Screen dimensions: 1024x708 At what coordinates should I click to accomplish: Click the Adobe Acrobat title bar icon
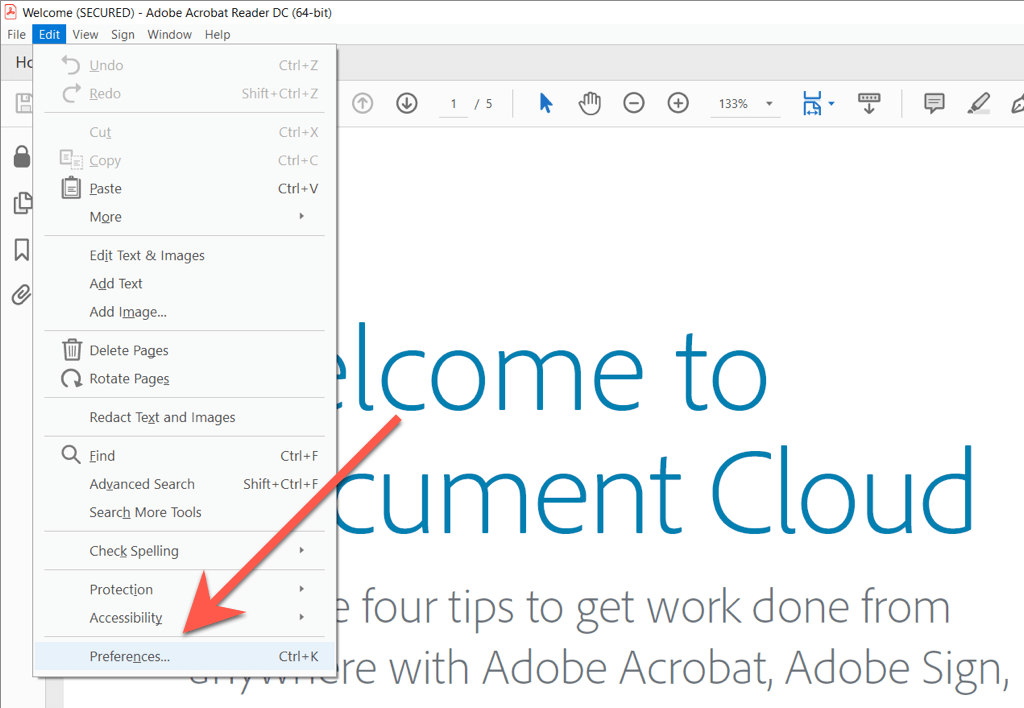pos(11,12)
